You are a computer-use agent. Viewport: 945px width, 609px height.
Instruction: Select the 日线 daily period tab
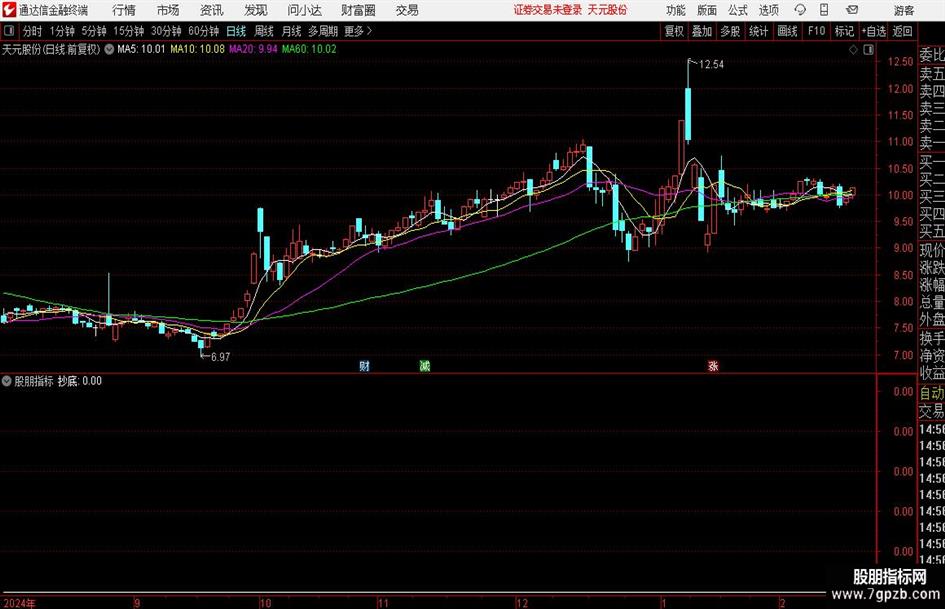click(x=236, y=31)
